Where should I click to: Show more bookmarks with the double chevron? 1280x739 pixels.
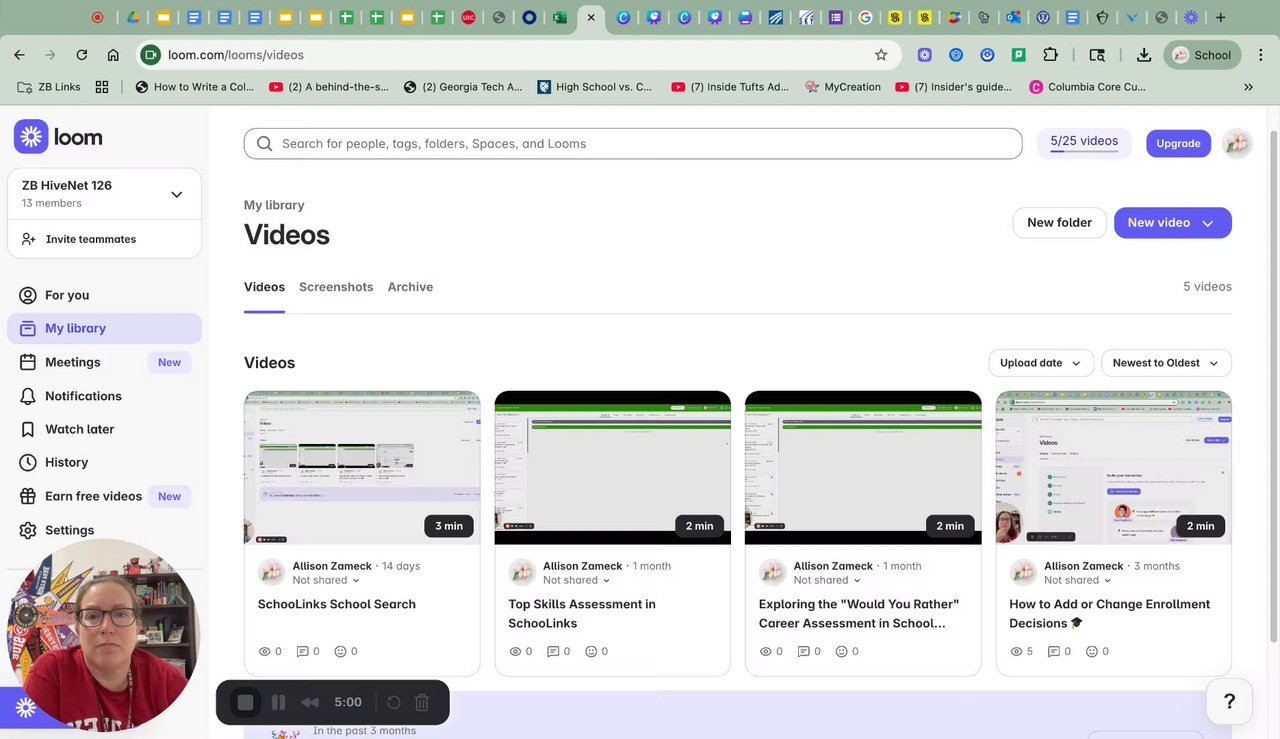click(1248, 87)
